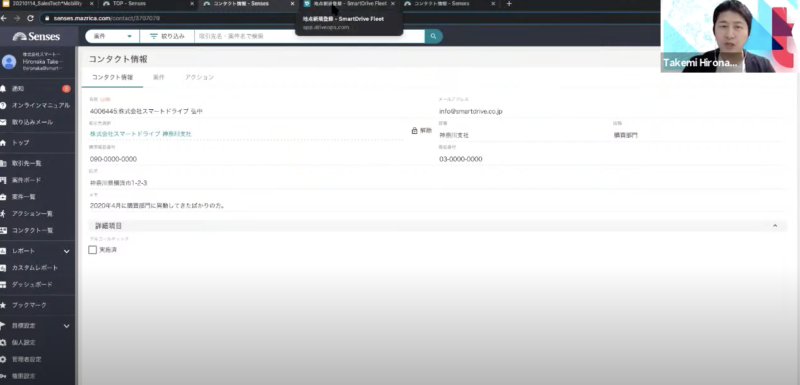Open the 案件 search type dropdown

coord(112,36)
